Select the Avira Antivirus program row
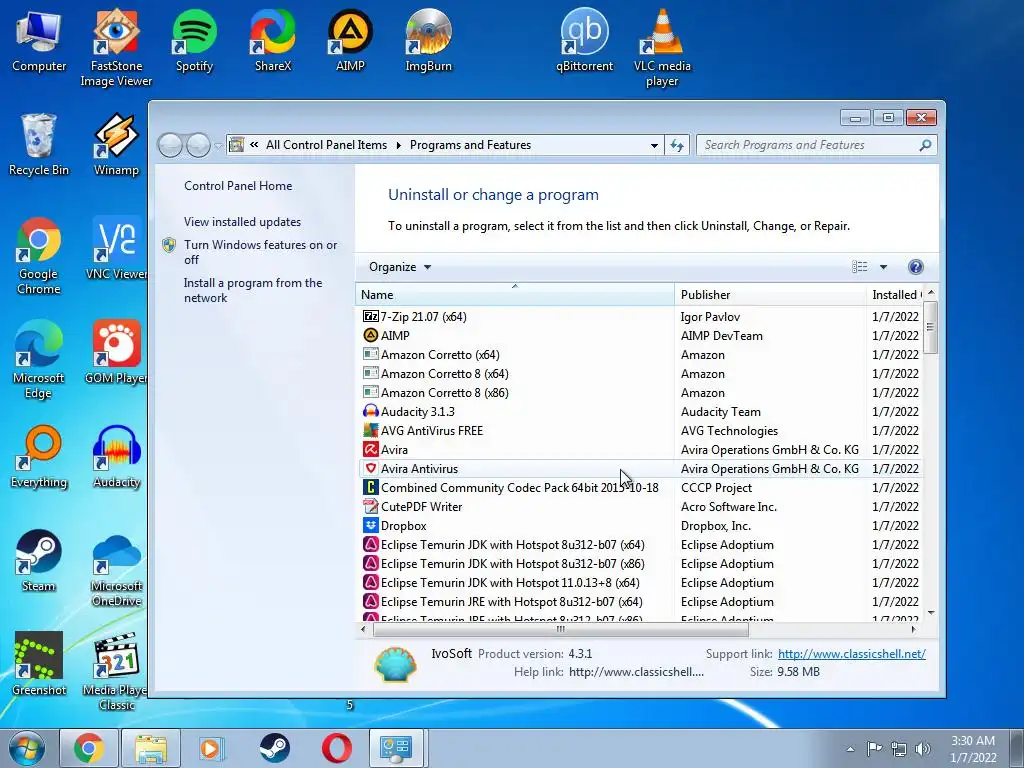The image size is (1024, 768). pyautogui.click(x=640, y=469)
